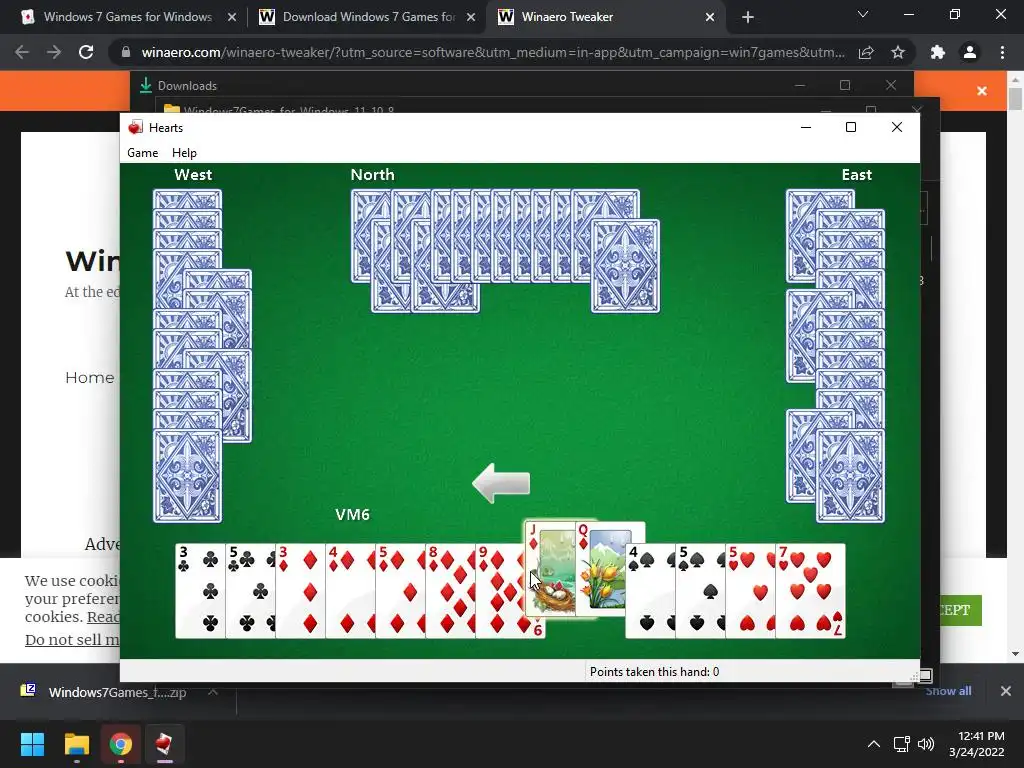Show all downloads link
Viewport: 1024px width, 768px height.
[948, 691]
